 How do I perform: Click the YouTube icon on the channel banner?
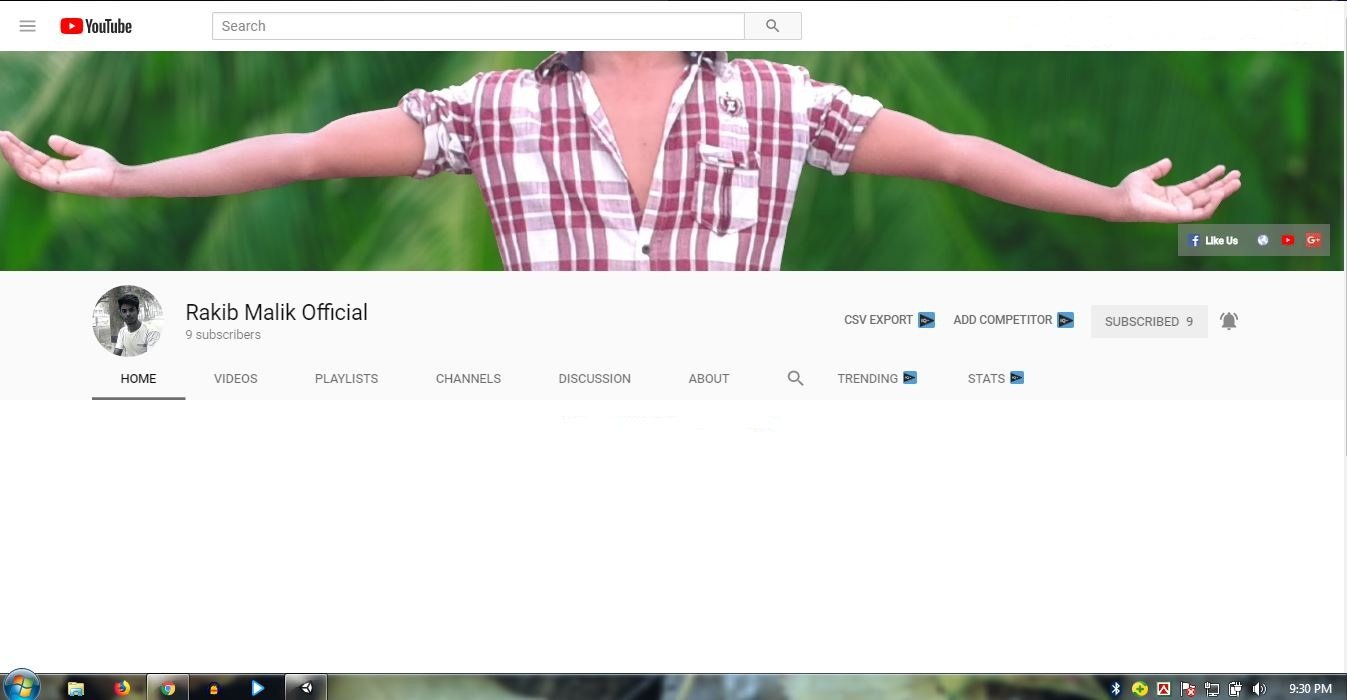(x=1287, y=240)
